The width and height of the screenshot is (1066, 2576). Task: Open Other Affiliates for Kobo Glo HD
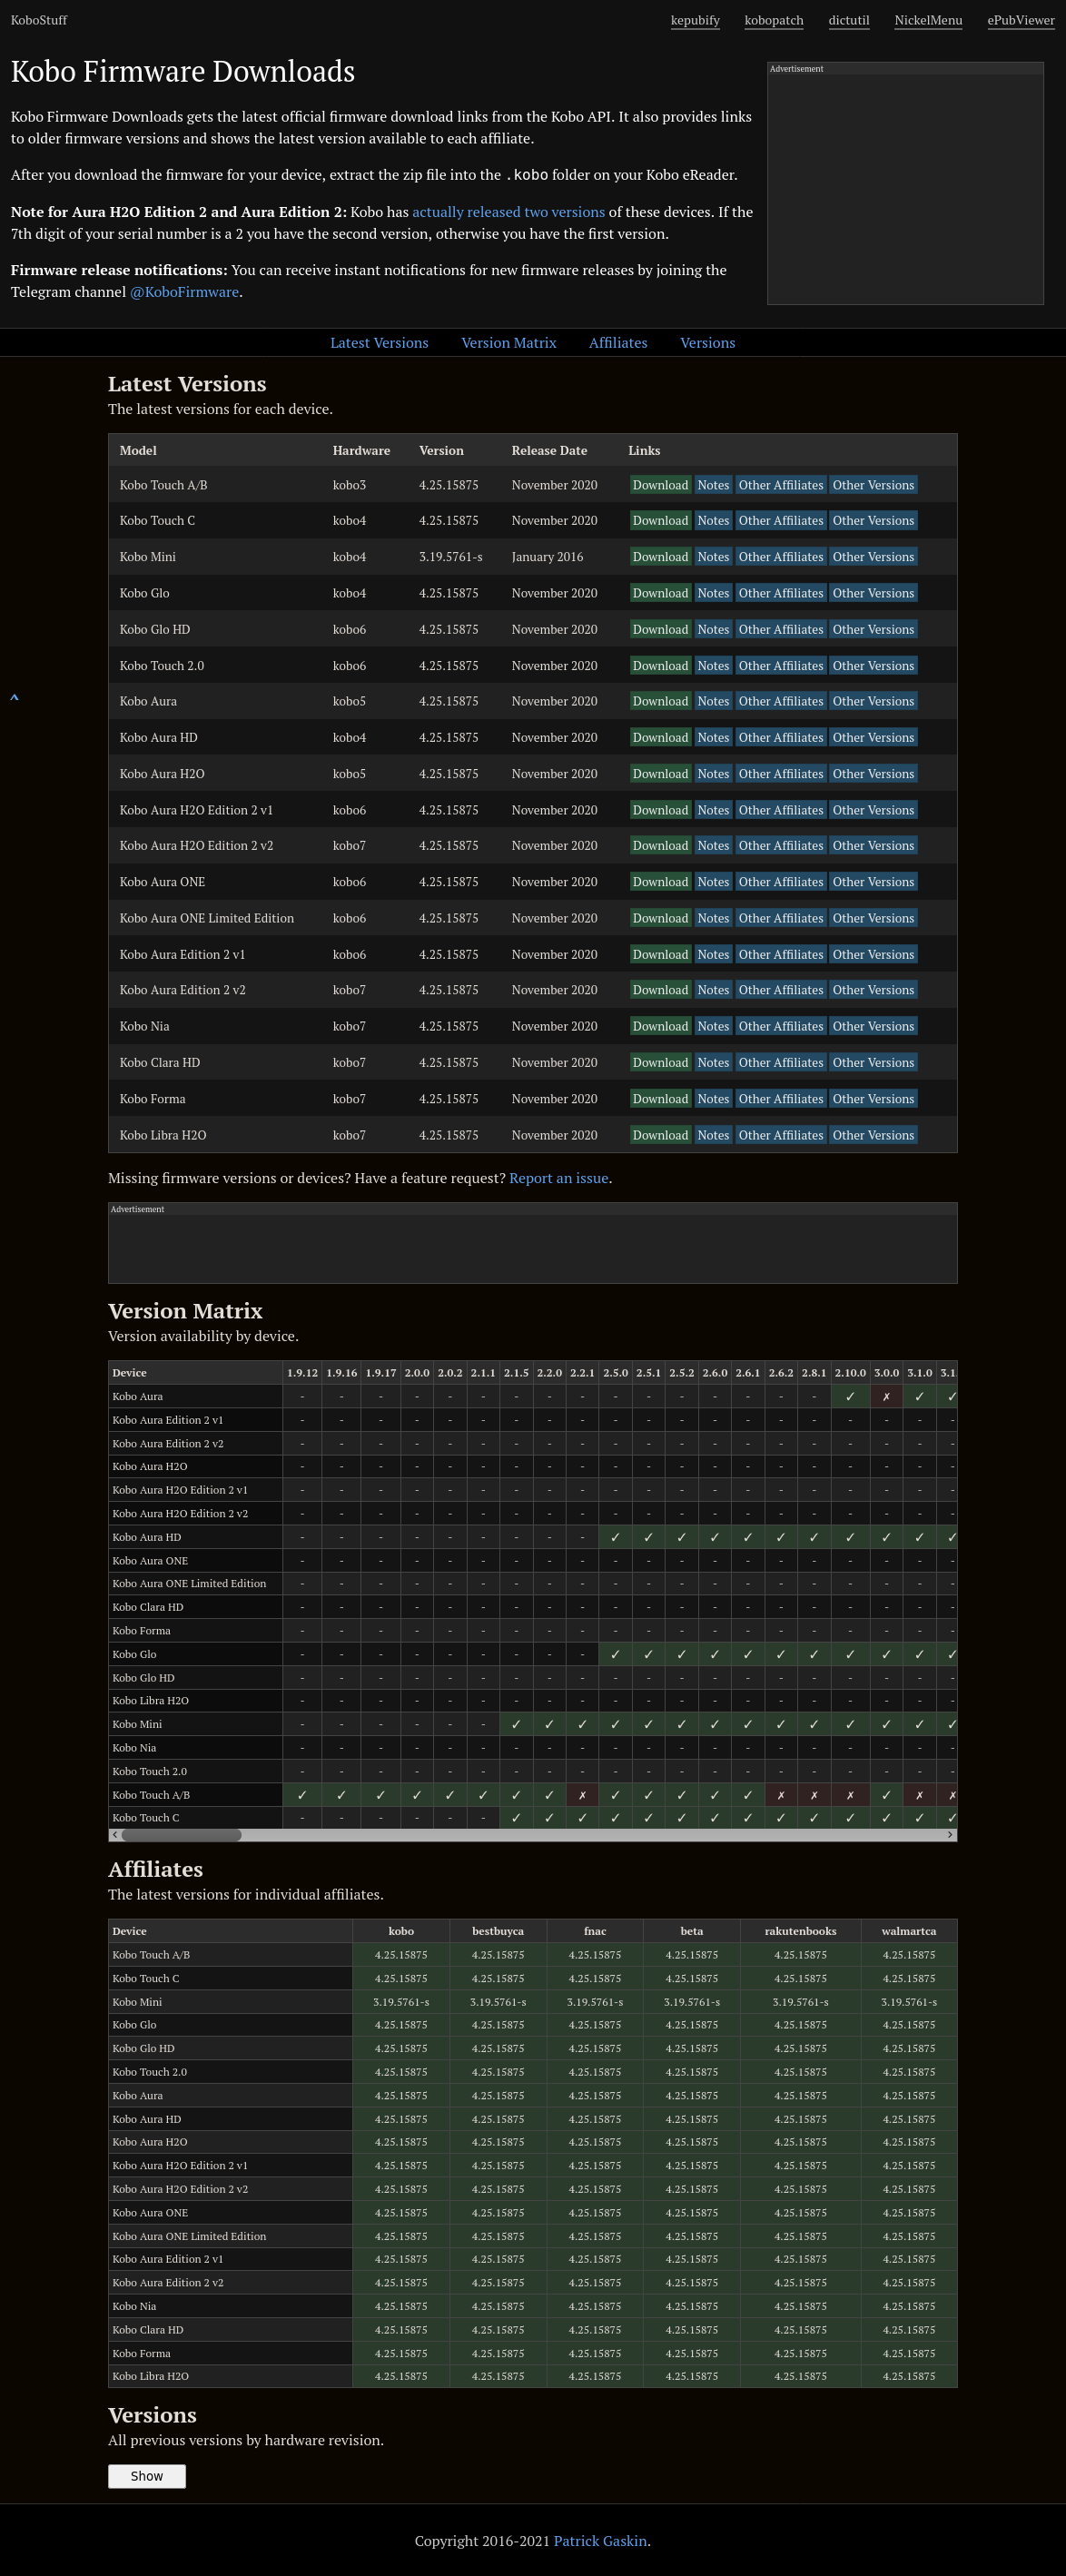tap(781, 629)
